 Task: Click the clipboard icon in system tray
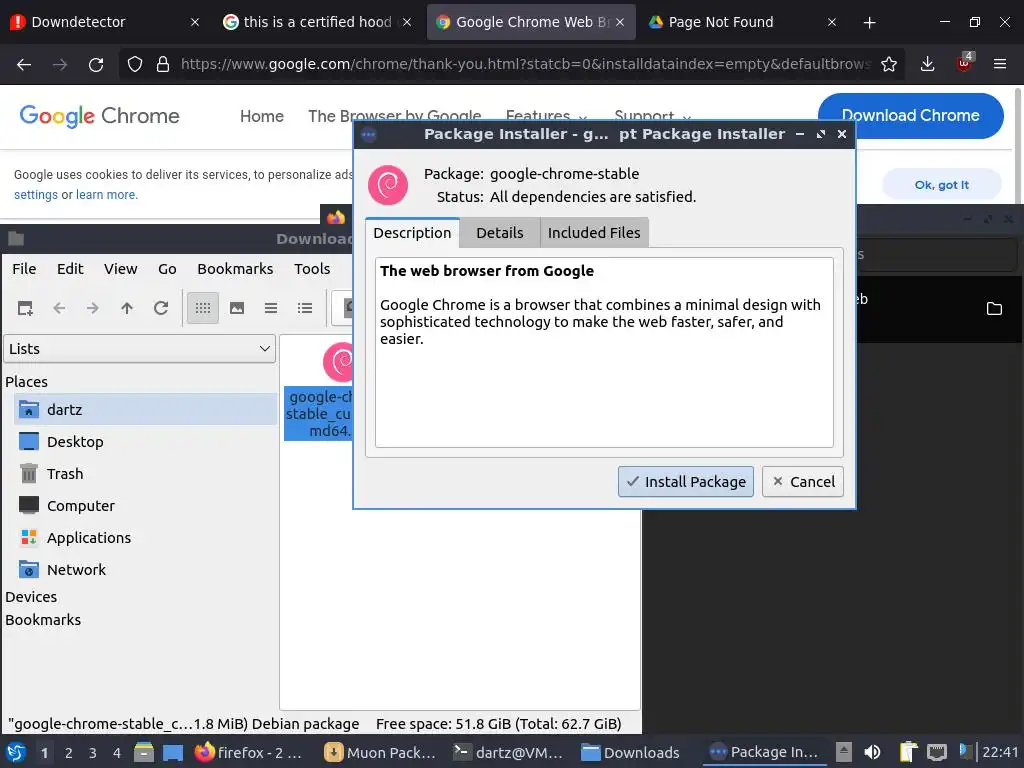pos(907,752)
